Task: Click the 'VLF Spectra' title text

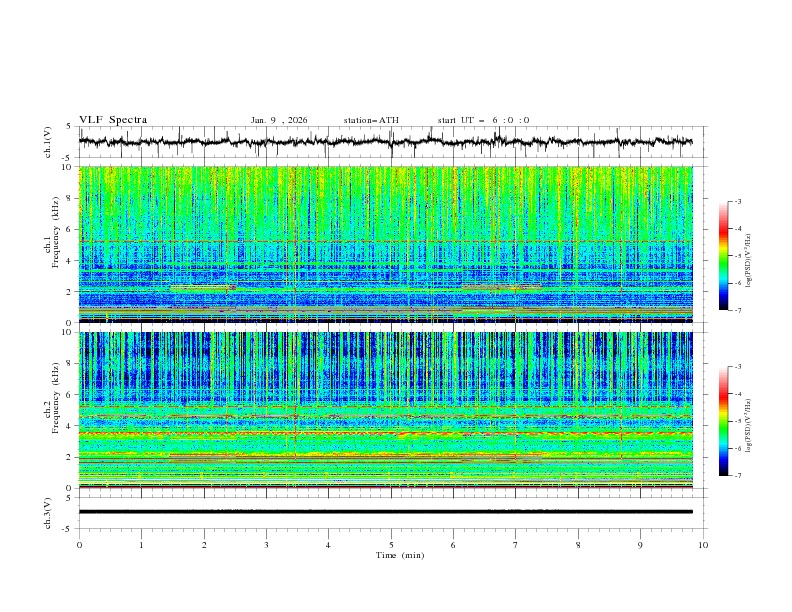Action: click(113, 120)
